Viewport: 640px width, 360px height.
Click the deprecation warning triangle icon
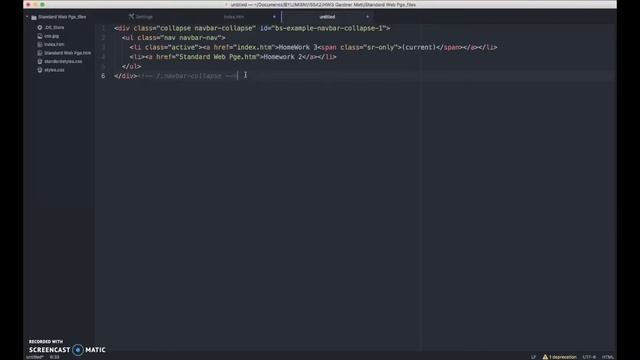545,357
